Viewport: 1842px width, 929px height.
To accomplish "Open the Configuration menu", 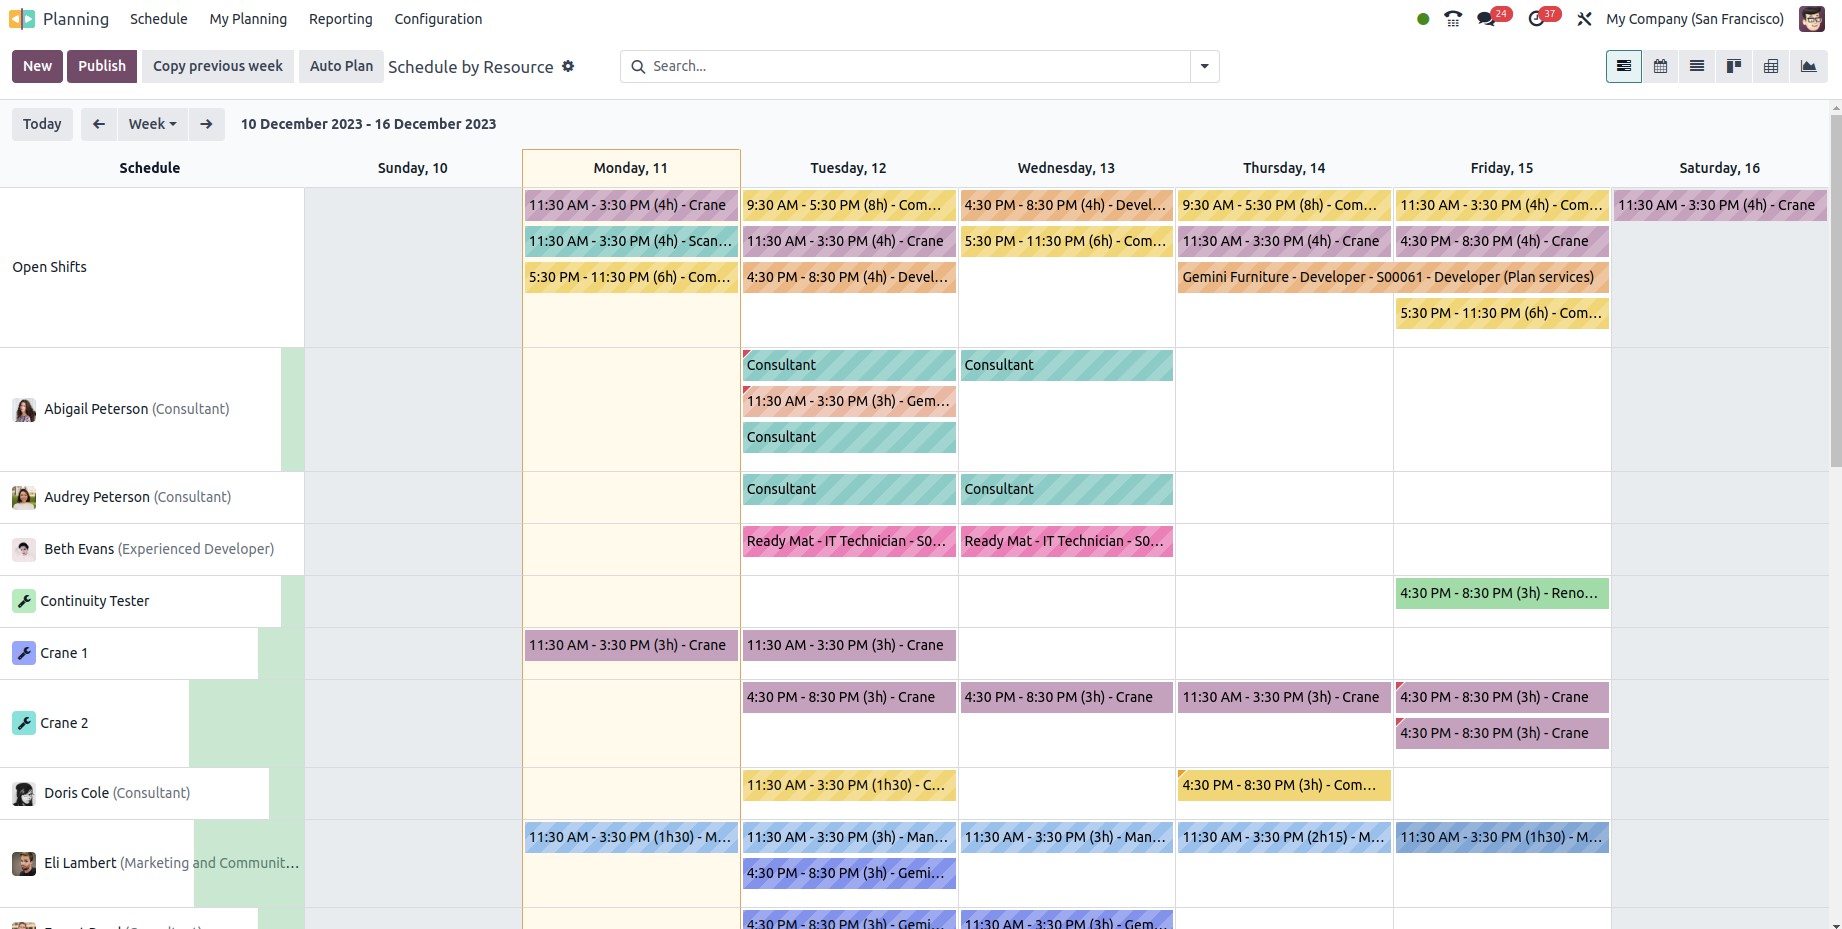I will (x=438, y=19).
